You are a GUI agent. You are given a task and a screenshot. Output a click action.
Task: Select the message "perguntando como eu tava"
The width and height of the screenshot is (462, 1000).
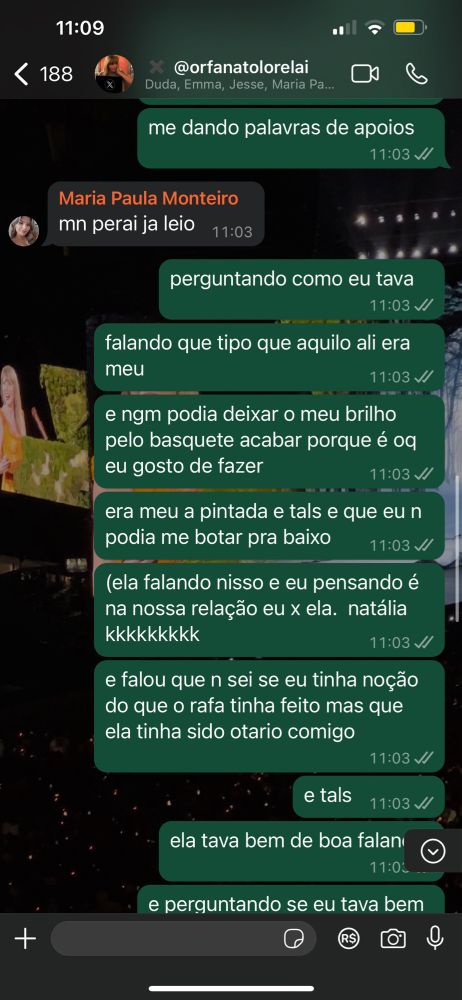[x=301, y=289]
